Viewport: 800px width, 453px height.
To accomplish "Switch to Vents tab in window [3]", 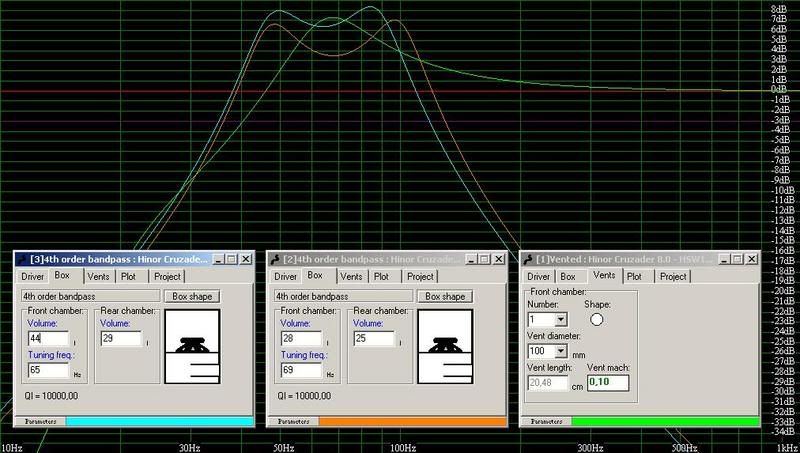I will click(99, 276).
